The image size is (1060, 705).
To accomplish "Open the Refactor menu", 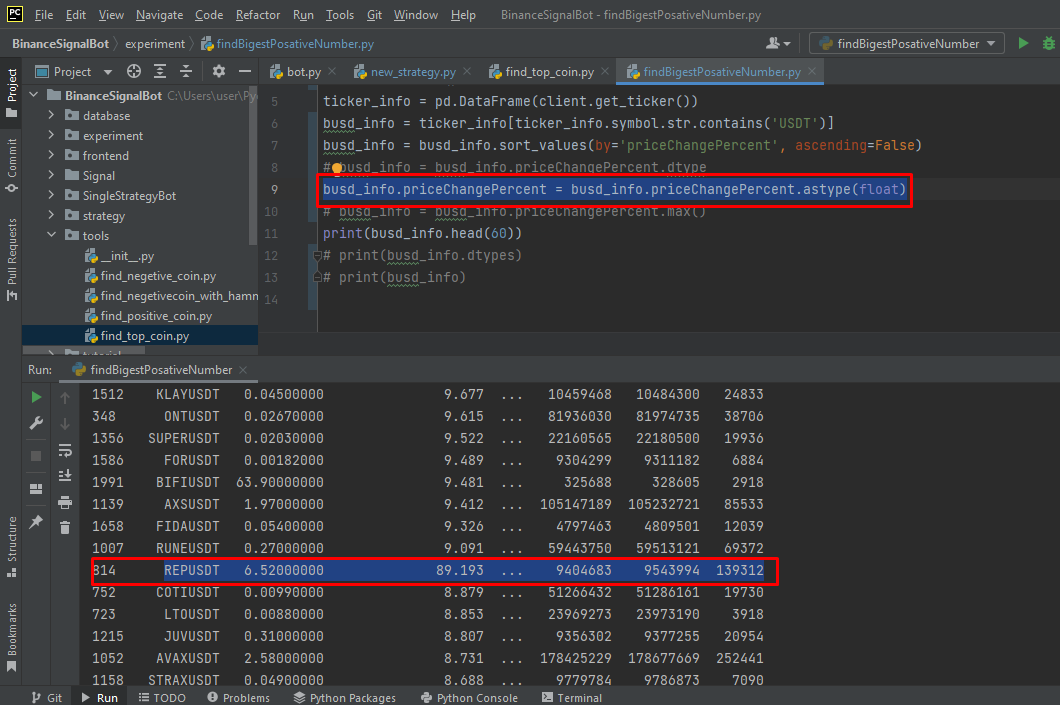I will [258, 15].
